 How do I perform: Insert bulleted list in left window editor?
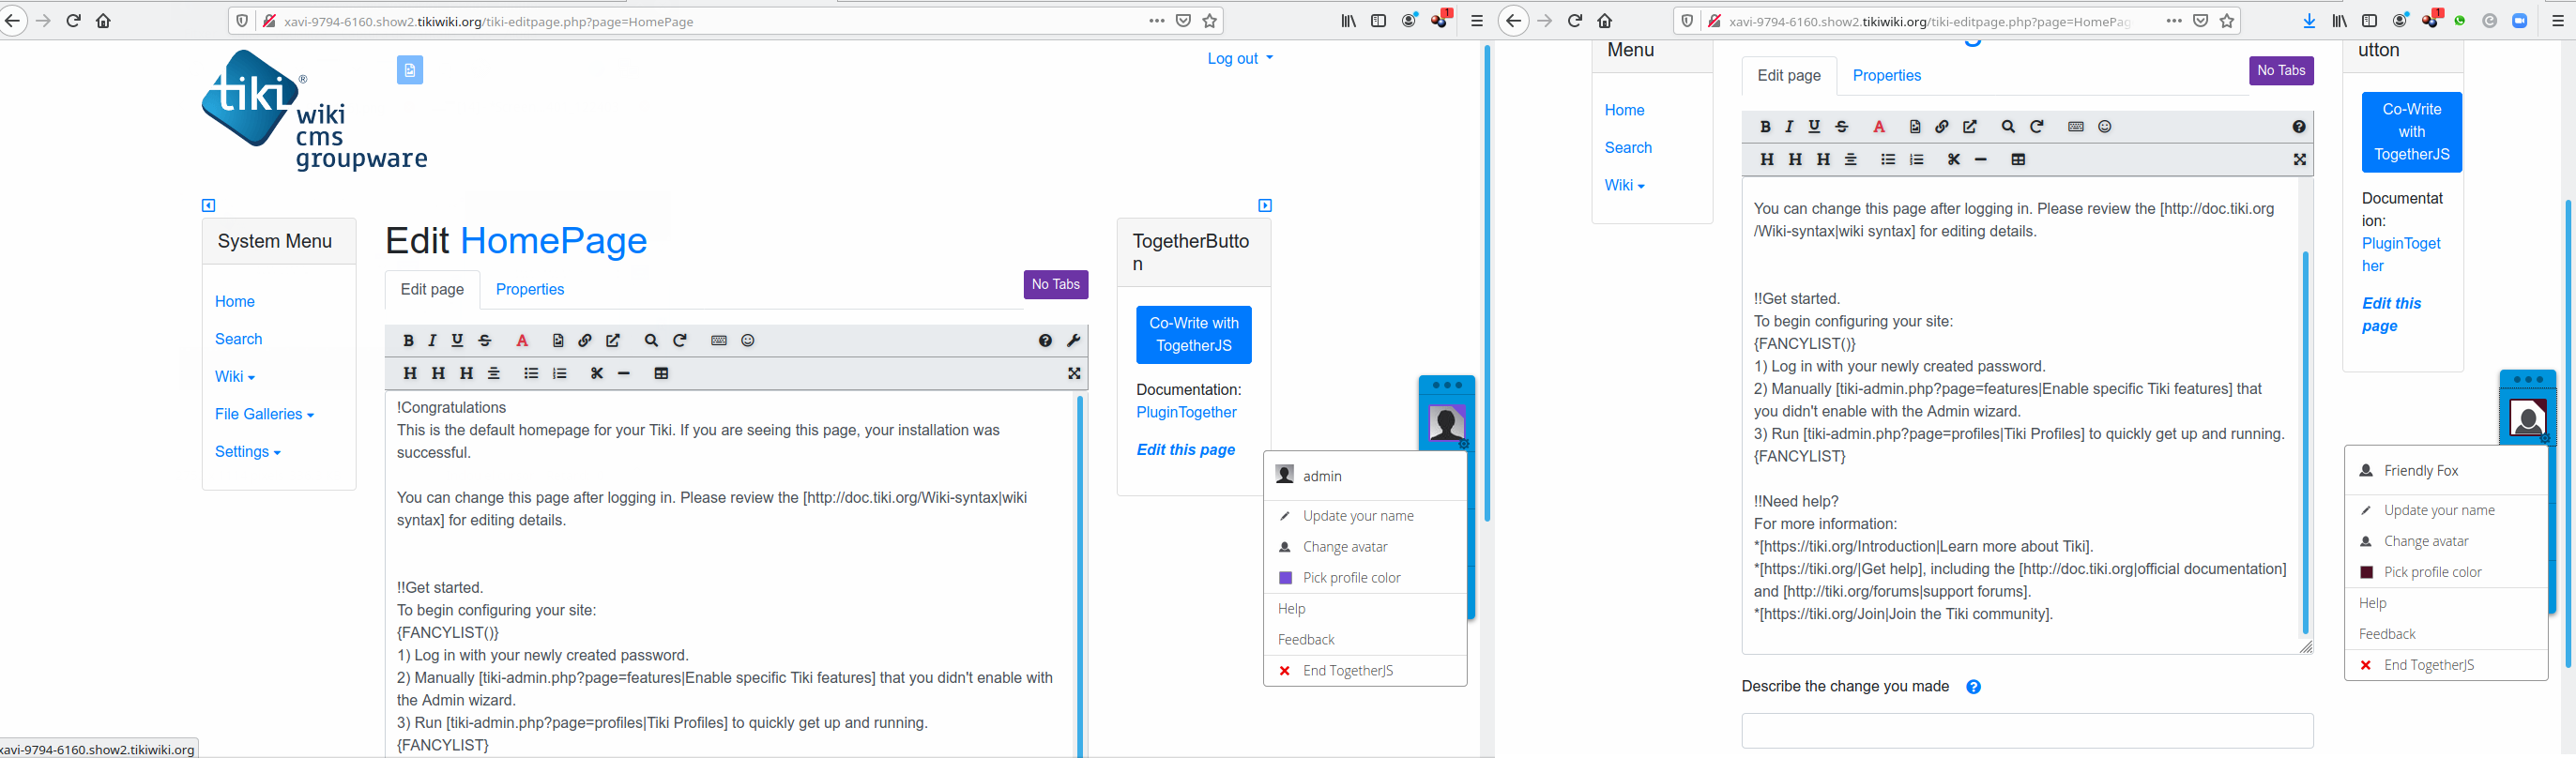tap(531, 374)
